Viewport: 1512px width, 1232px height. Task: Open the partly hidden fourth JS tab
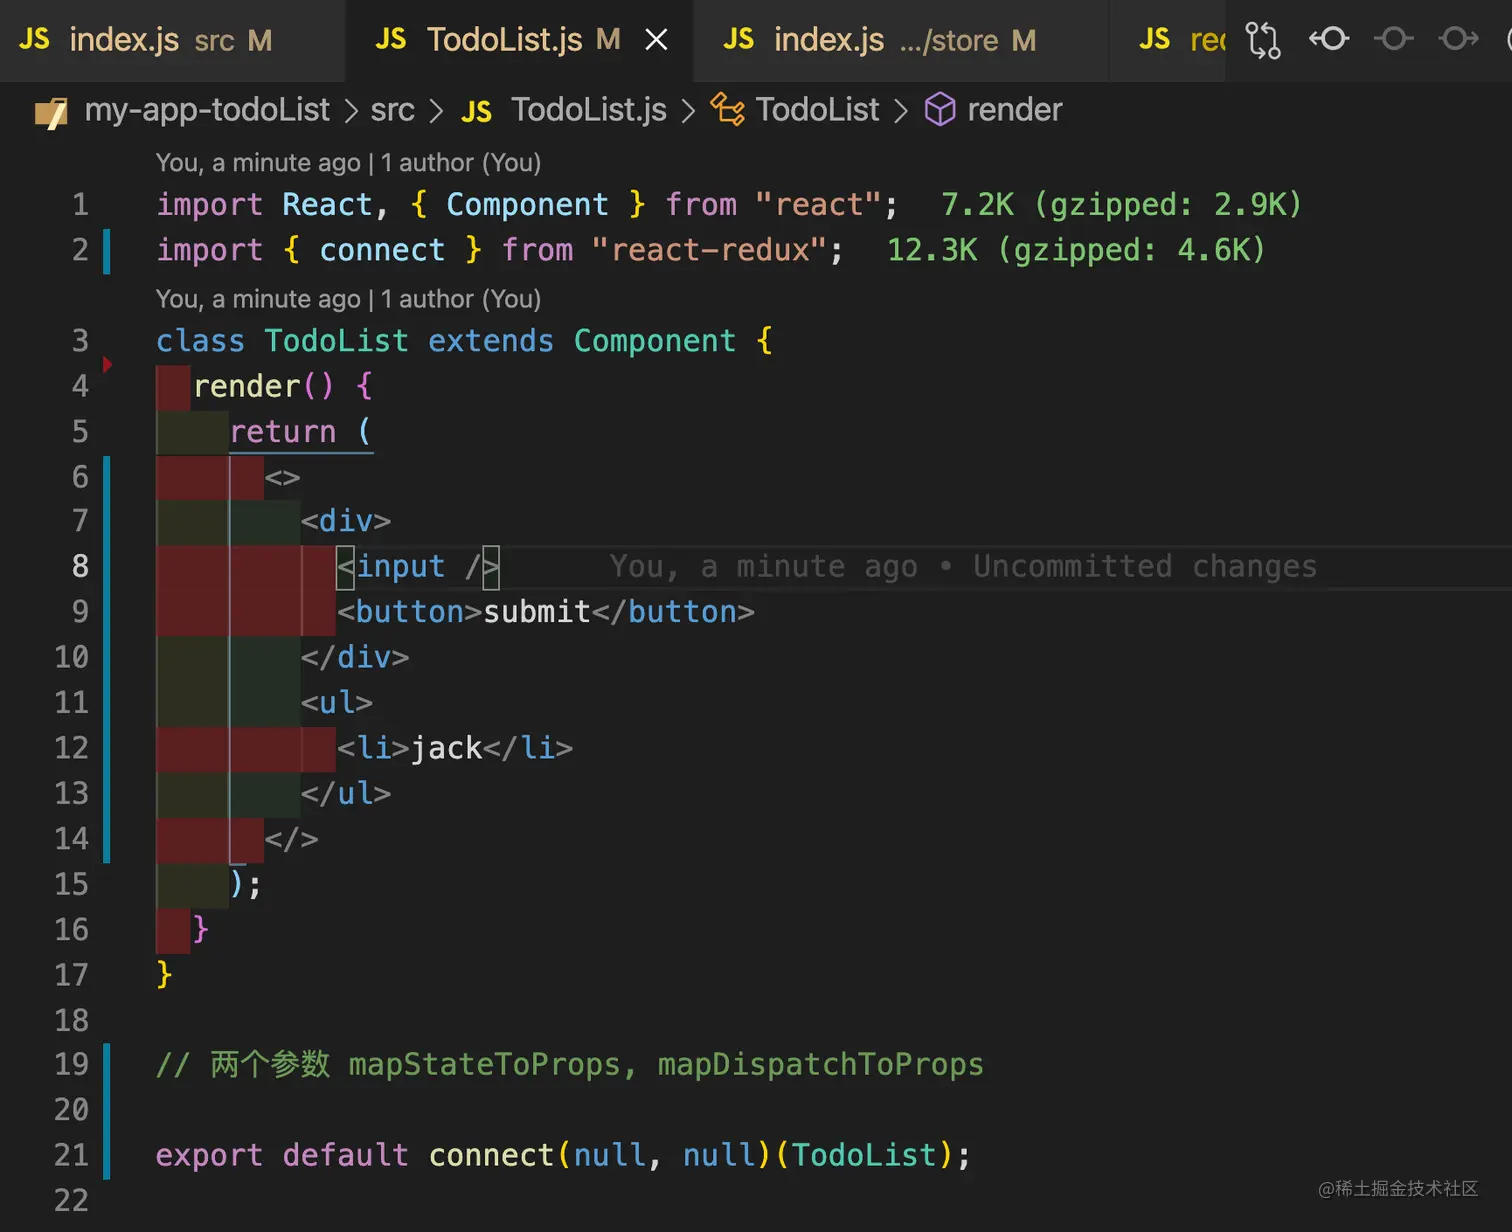pos(1168,40)
